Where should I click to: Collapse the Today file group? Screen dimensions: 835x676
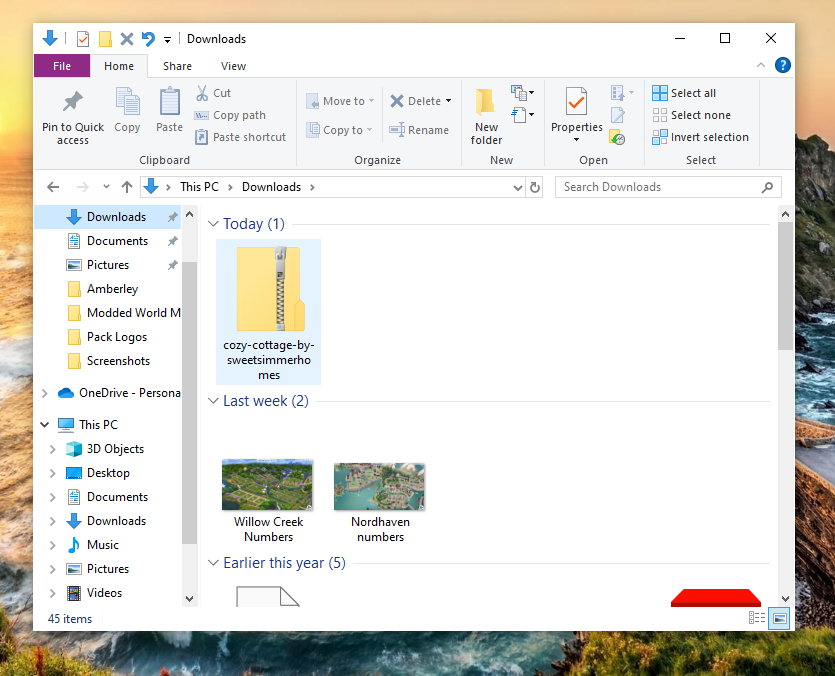pyautogui.click(x=213, y=224)
